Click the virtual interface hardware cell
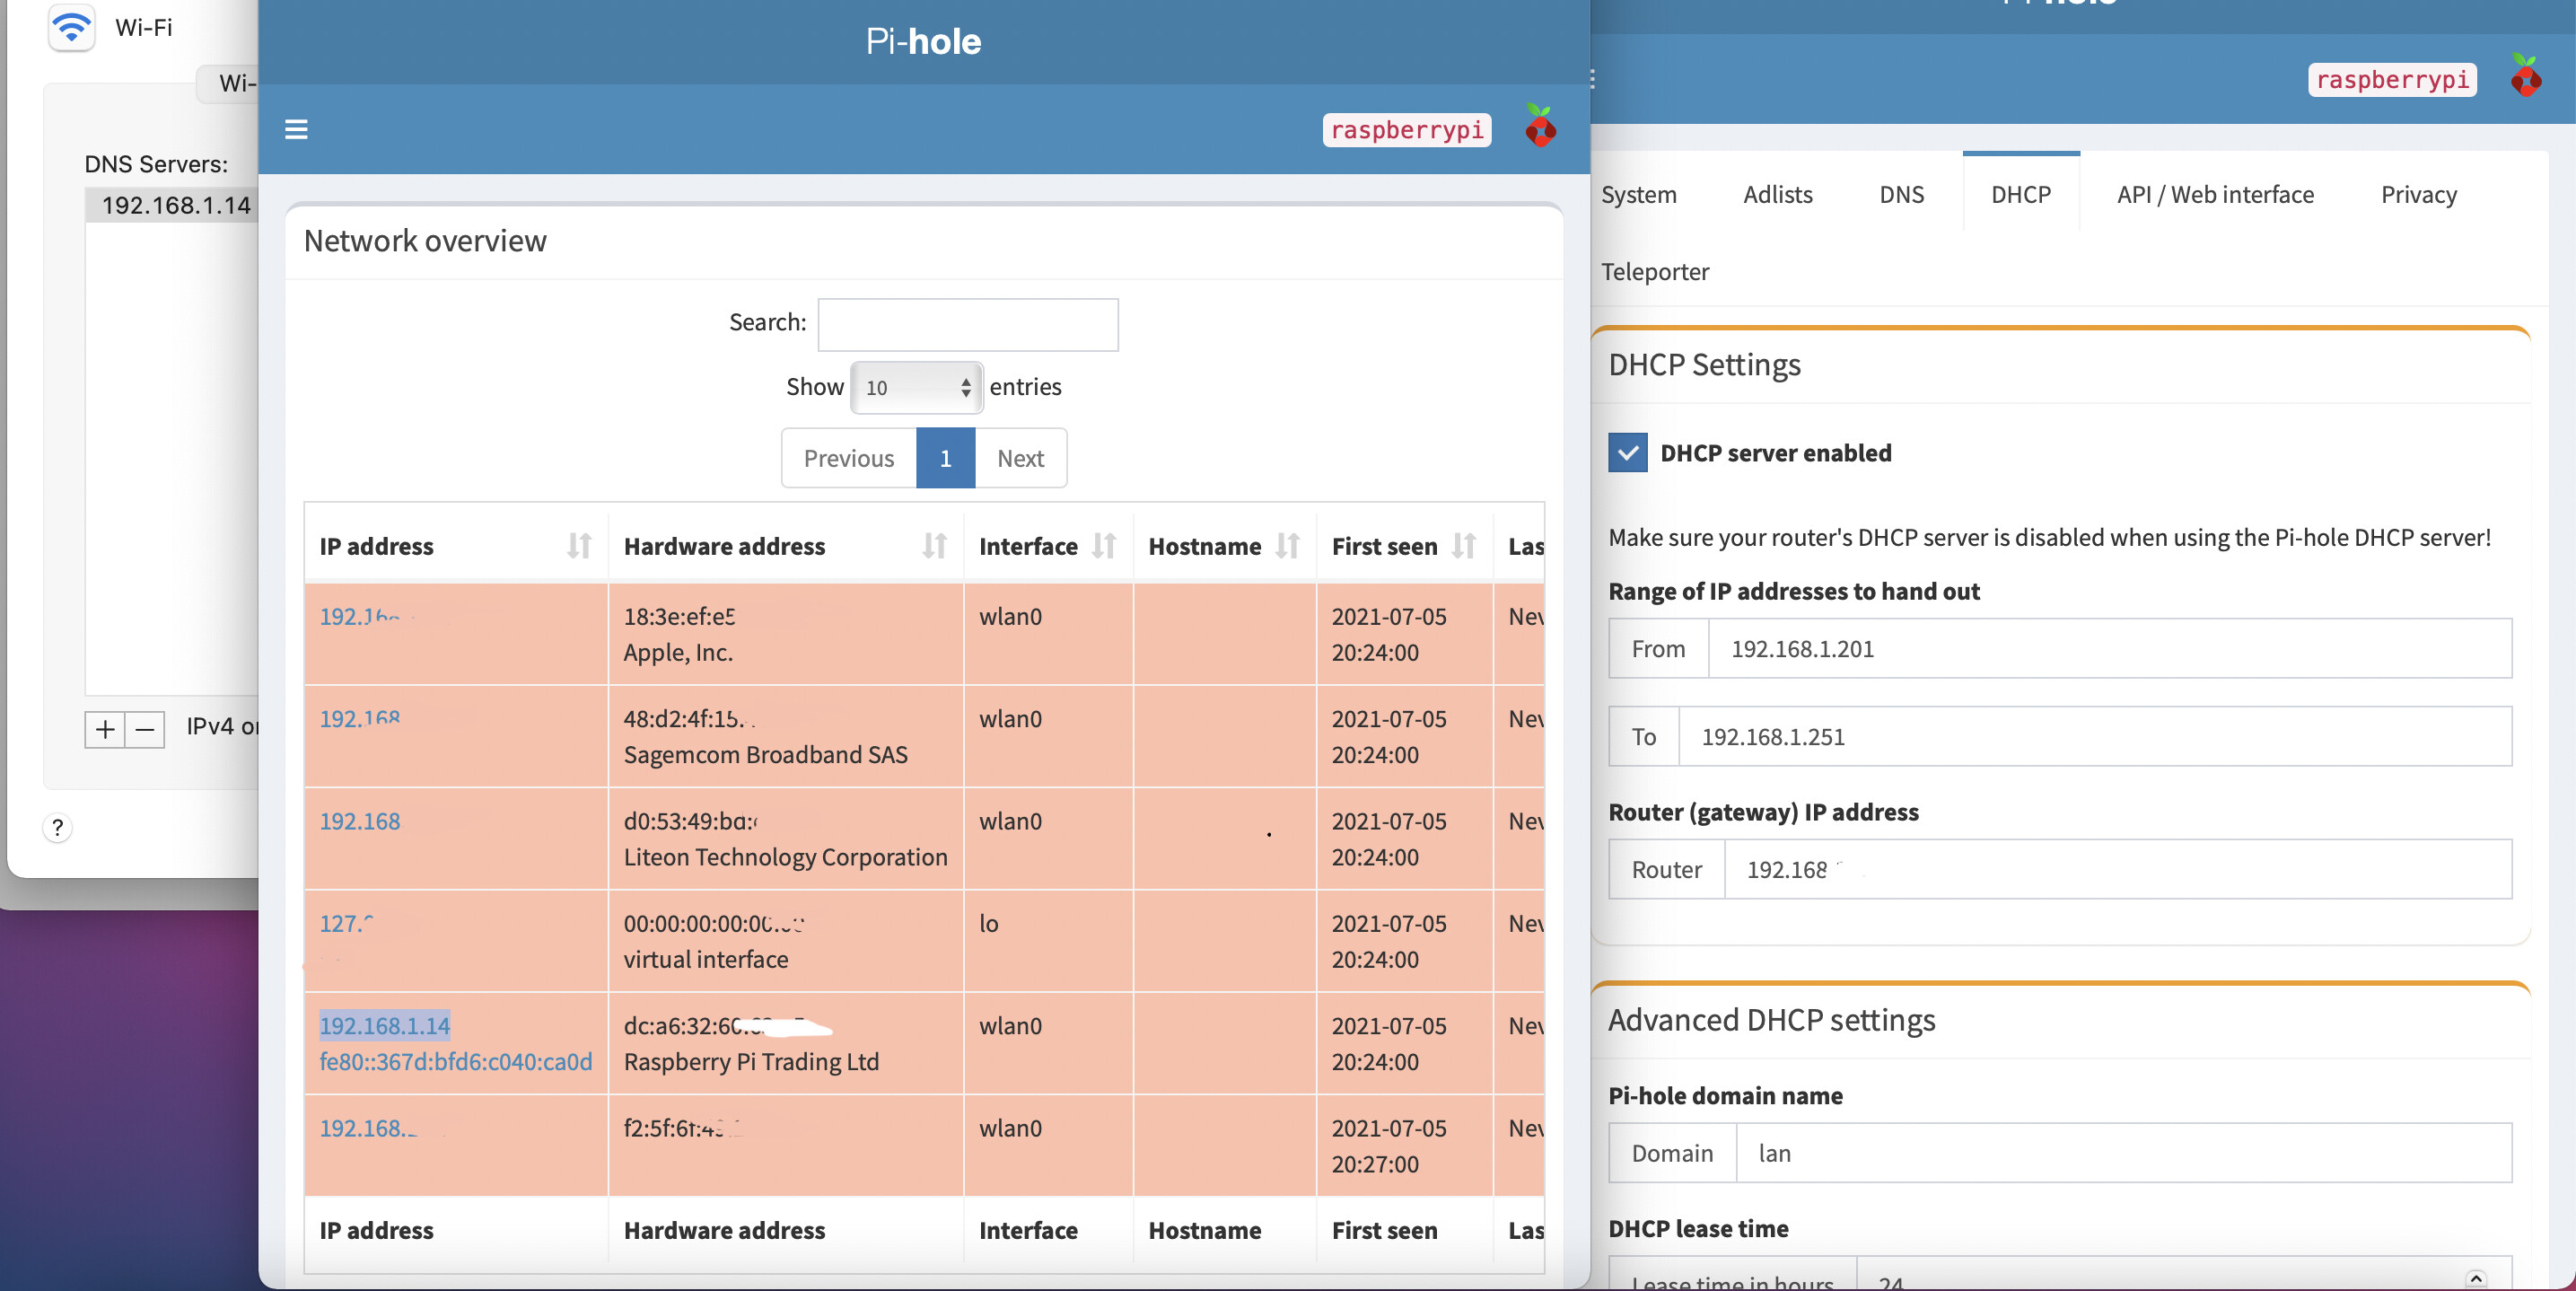The image size is (2576, 1291). point(785,941)
